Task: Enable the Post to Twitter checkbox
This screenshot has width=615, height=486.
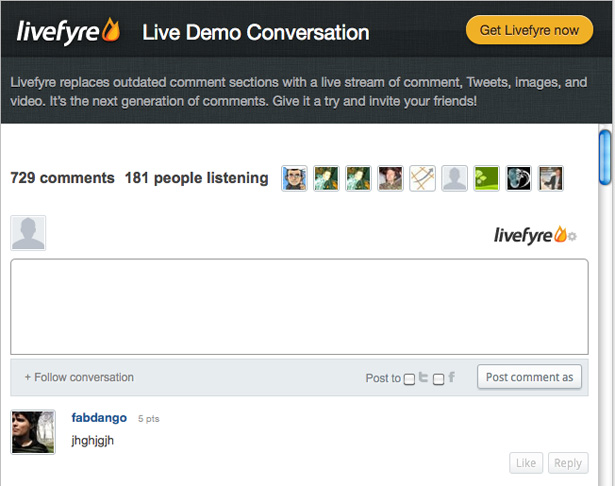Action: [409, 379]
